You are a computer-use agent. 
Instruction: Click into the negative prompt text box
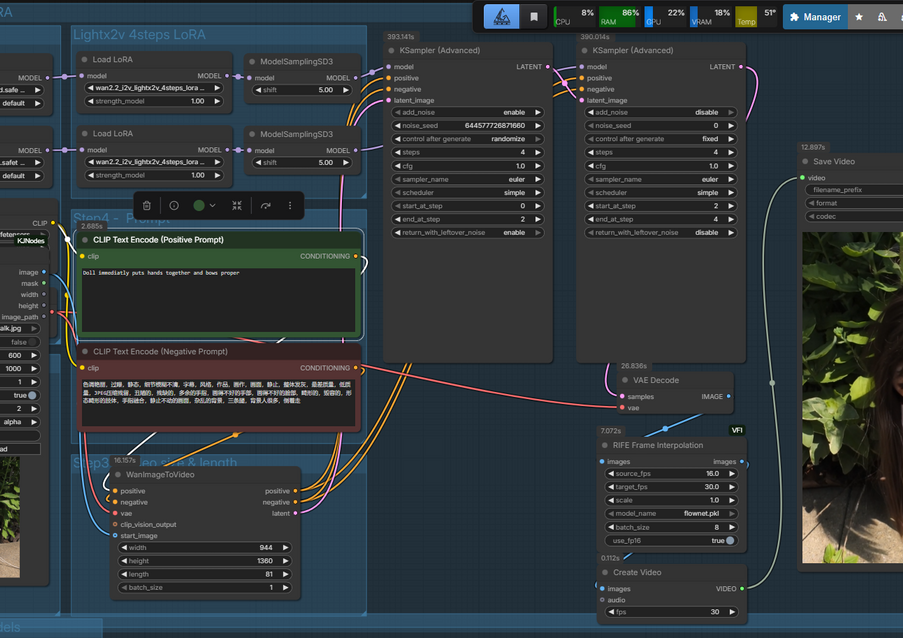218,402
